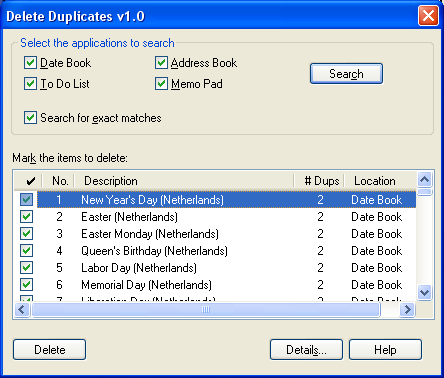Select the Labor Day (Netherlands) description
The image size is (444, 378).
(139, 268)
